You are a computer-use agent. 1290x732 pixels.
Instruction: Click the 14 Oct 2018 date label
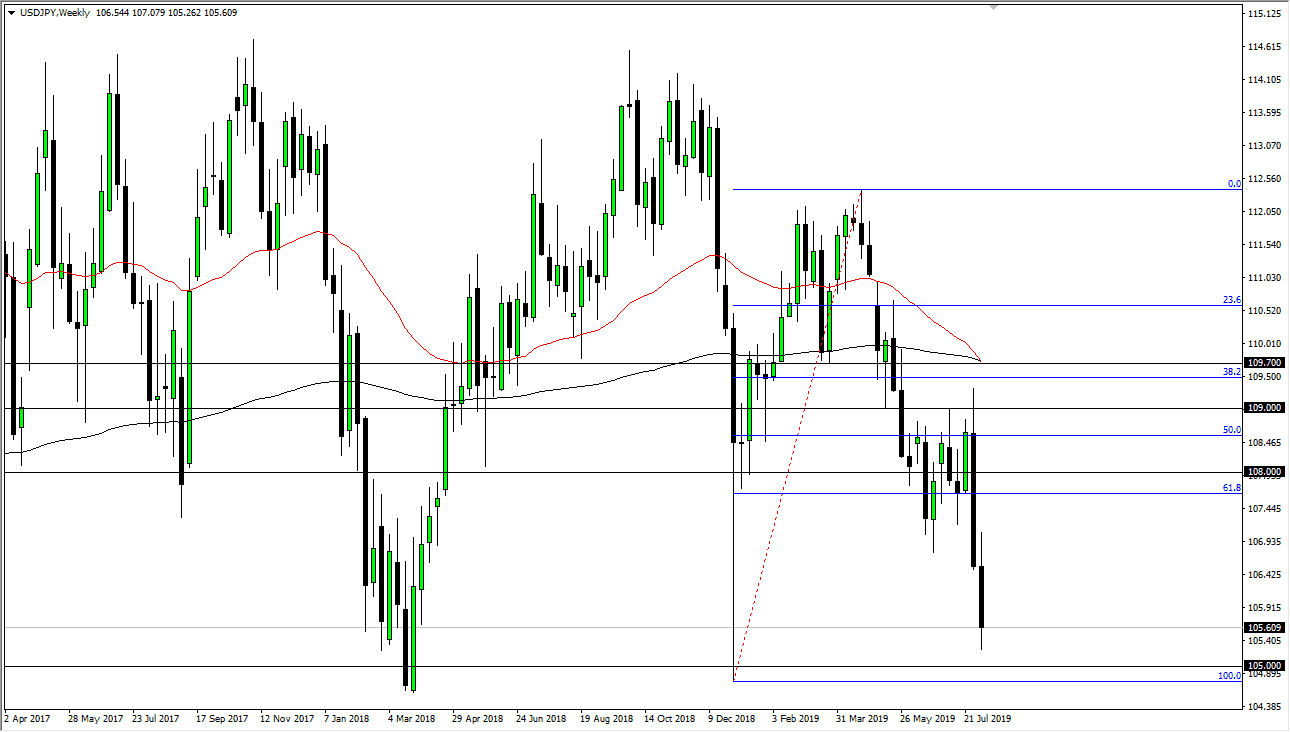point(669,718)
